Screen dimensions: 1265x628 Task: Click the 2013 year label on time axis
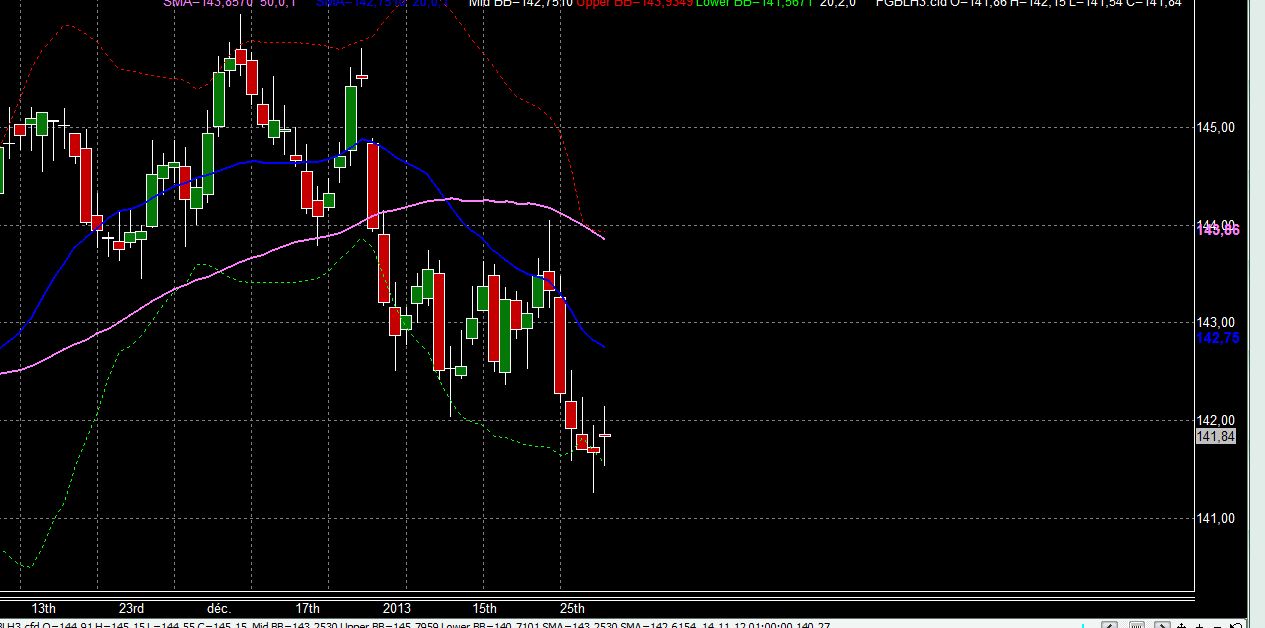tap(396, 608)
